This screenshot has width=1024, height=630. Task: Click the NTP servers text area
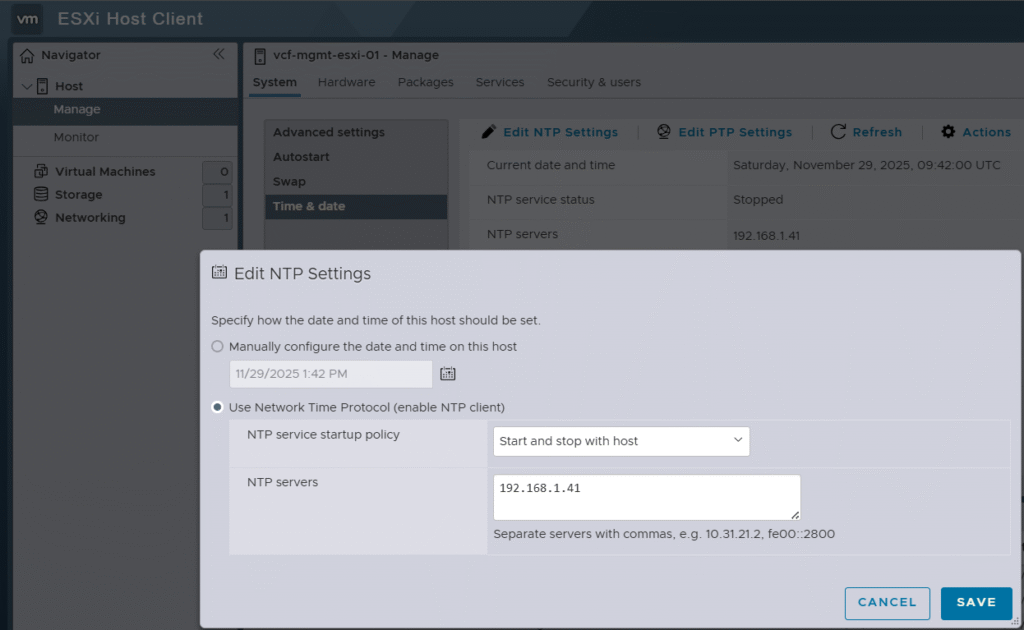tap(647, 497)
